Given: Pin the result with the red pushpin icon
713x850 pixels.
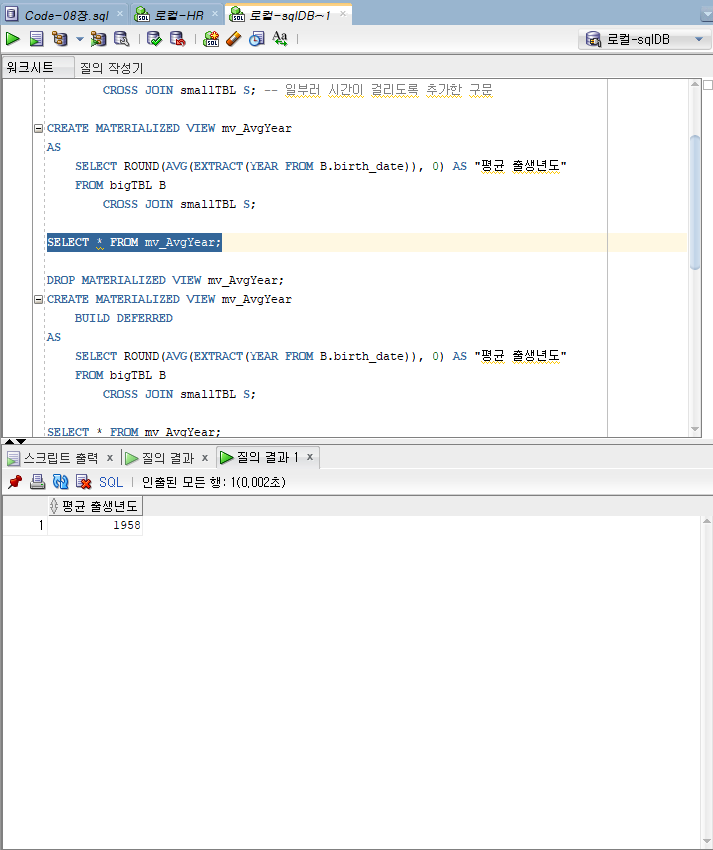Looking at the screenshot, I should (x=15, y=481).
